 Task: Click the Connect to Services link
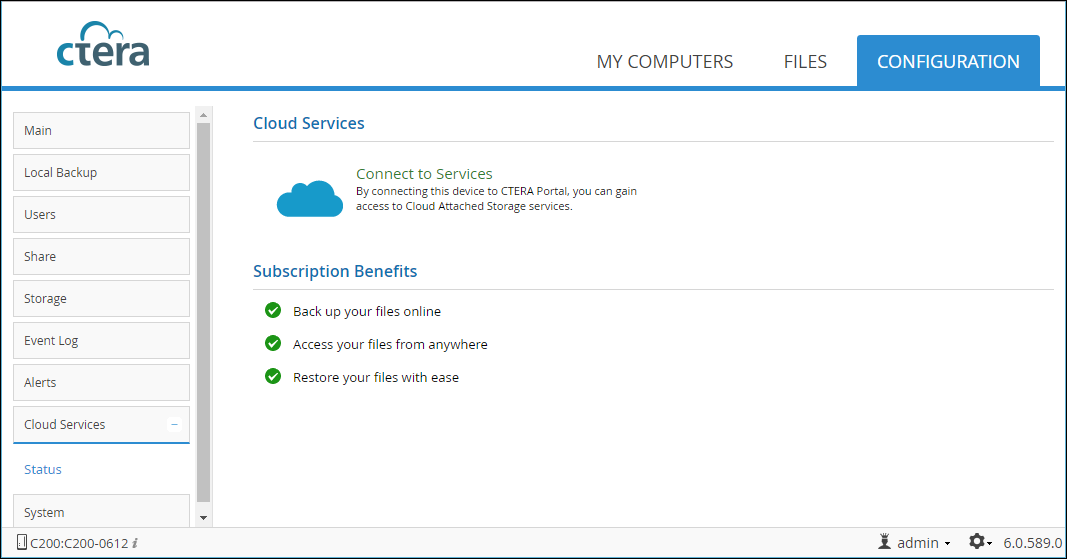[x=424, y=174]
